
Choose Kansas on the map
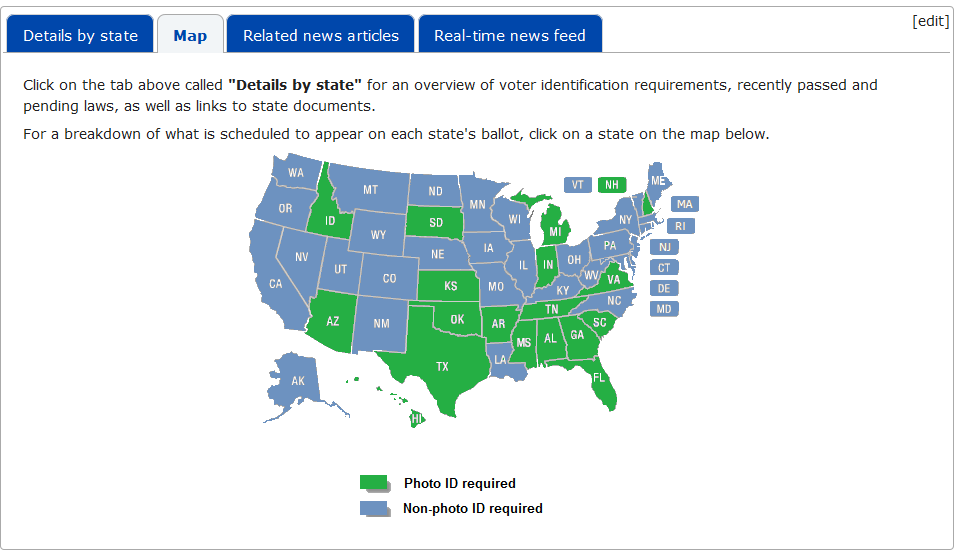click(450, 287)
